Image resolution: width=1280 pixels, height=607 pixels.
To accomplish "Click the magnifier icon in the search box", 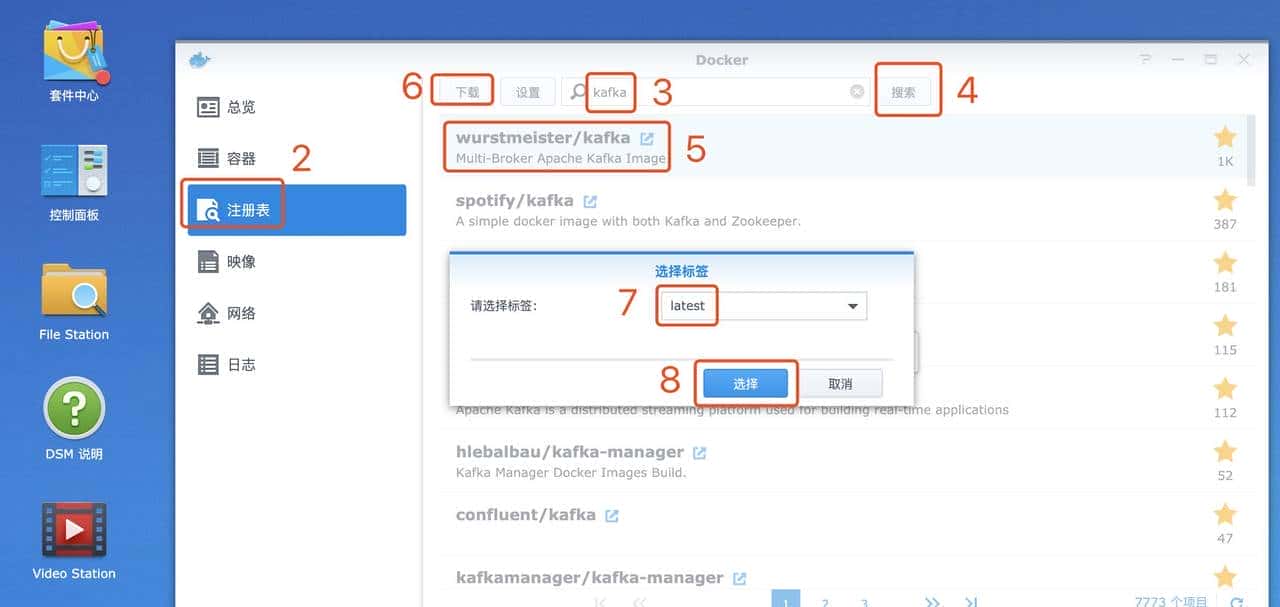I will pyautogui.click(x=578, y=92).
